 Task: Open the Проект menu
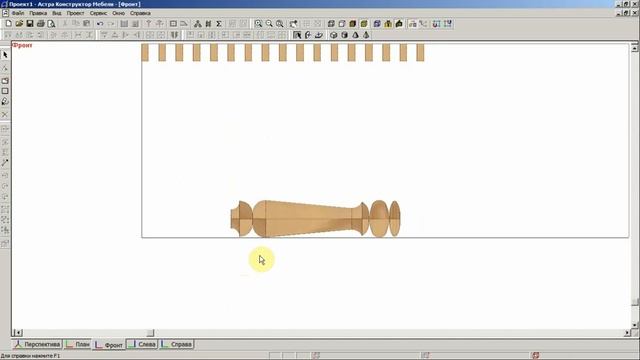pyautogui.click(x=76, y=13)
